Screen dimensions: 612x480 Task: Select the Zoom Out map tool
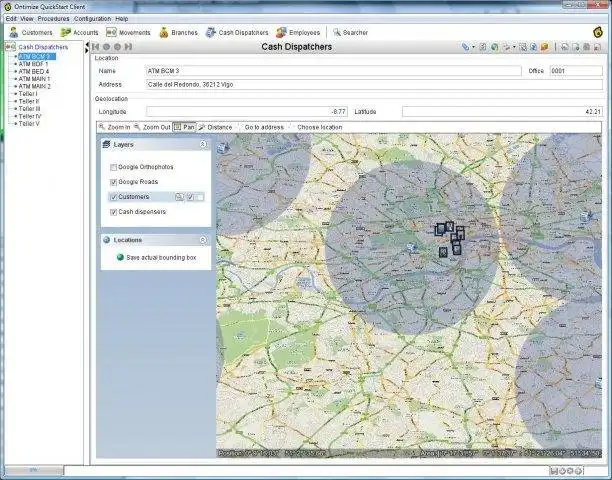pyautogui.click(x=152, y=127)
